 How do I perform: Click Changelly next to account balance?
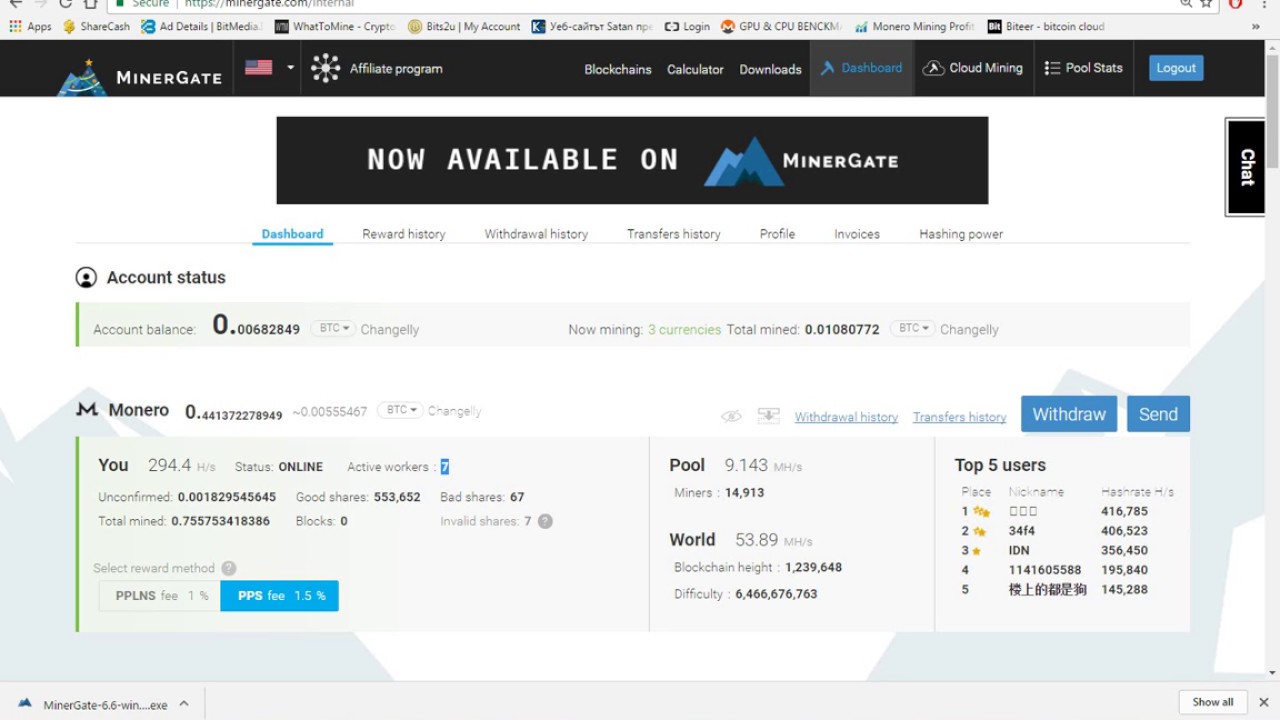click(390, 329)
